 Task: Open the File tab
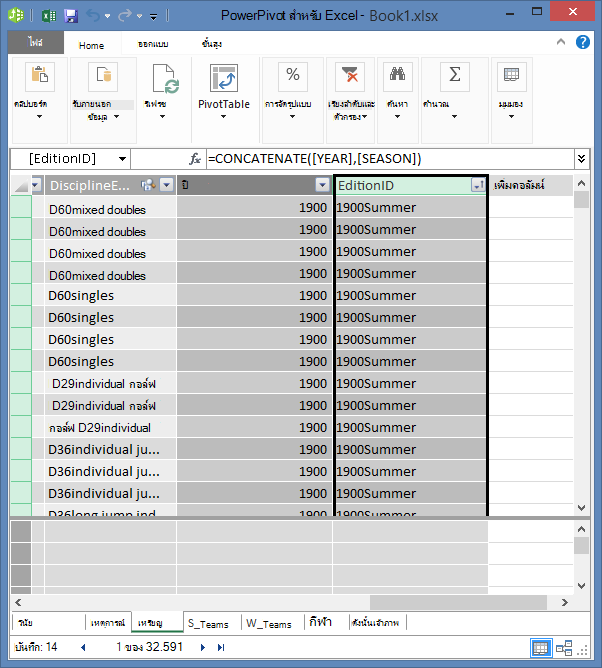36,42
